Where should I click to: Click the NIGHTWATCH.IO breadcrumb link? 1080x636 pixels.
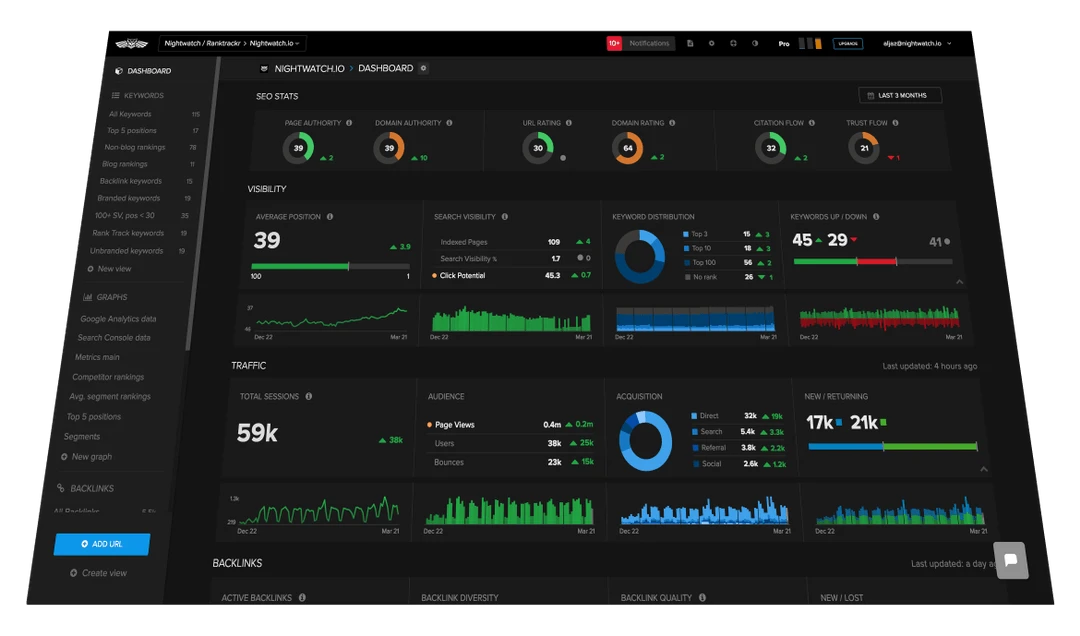coord(309,69)
